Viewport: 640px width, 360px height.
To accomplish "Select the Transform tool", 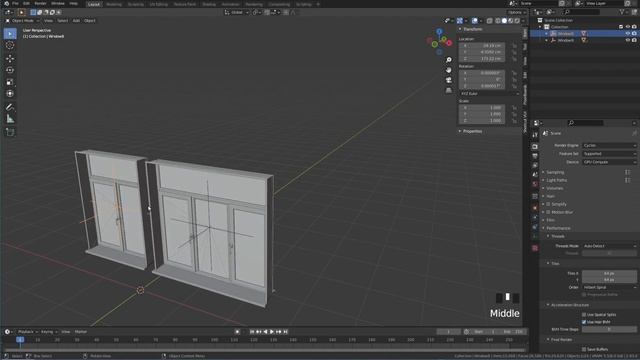I will tap(10, 94).
